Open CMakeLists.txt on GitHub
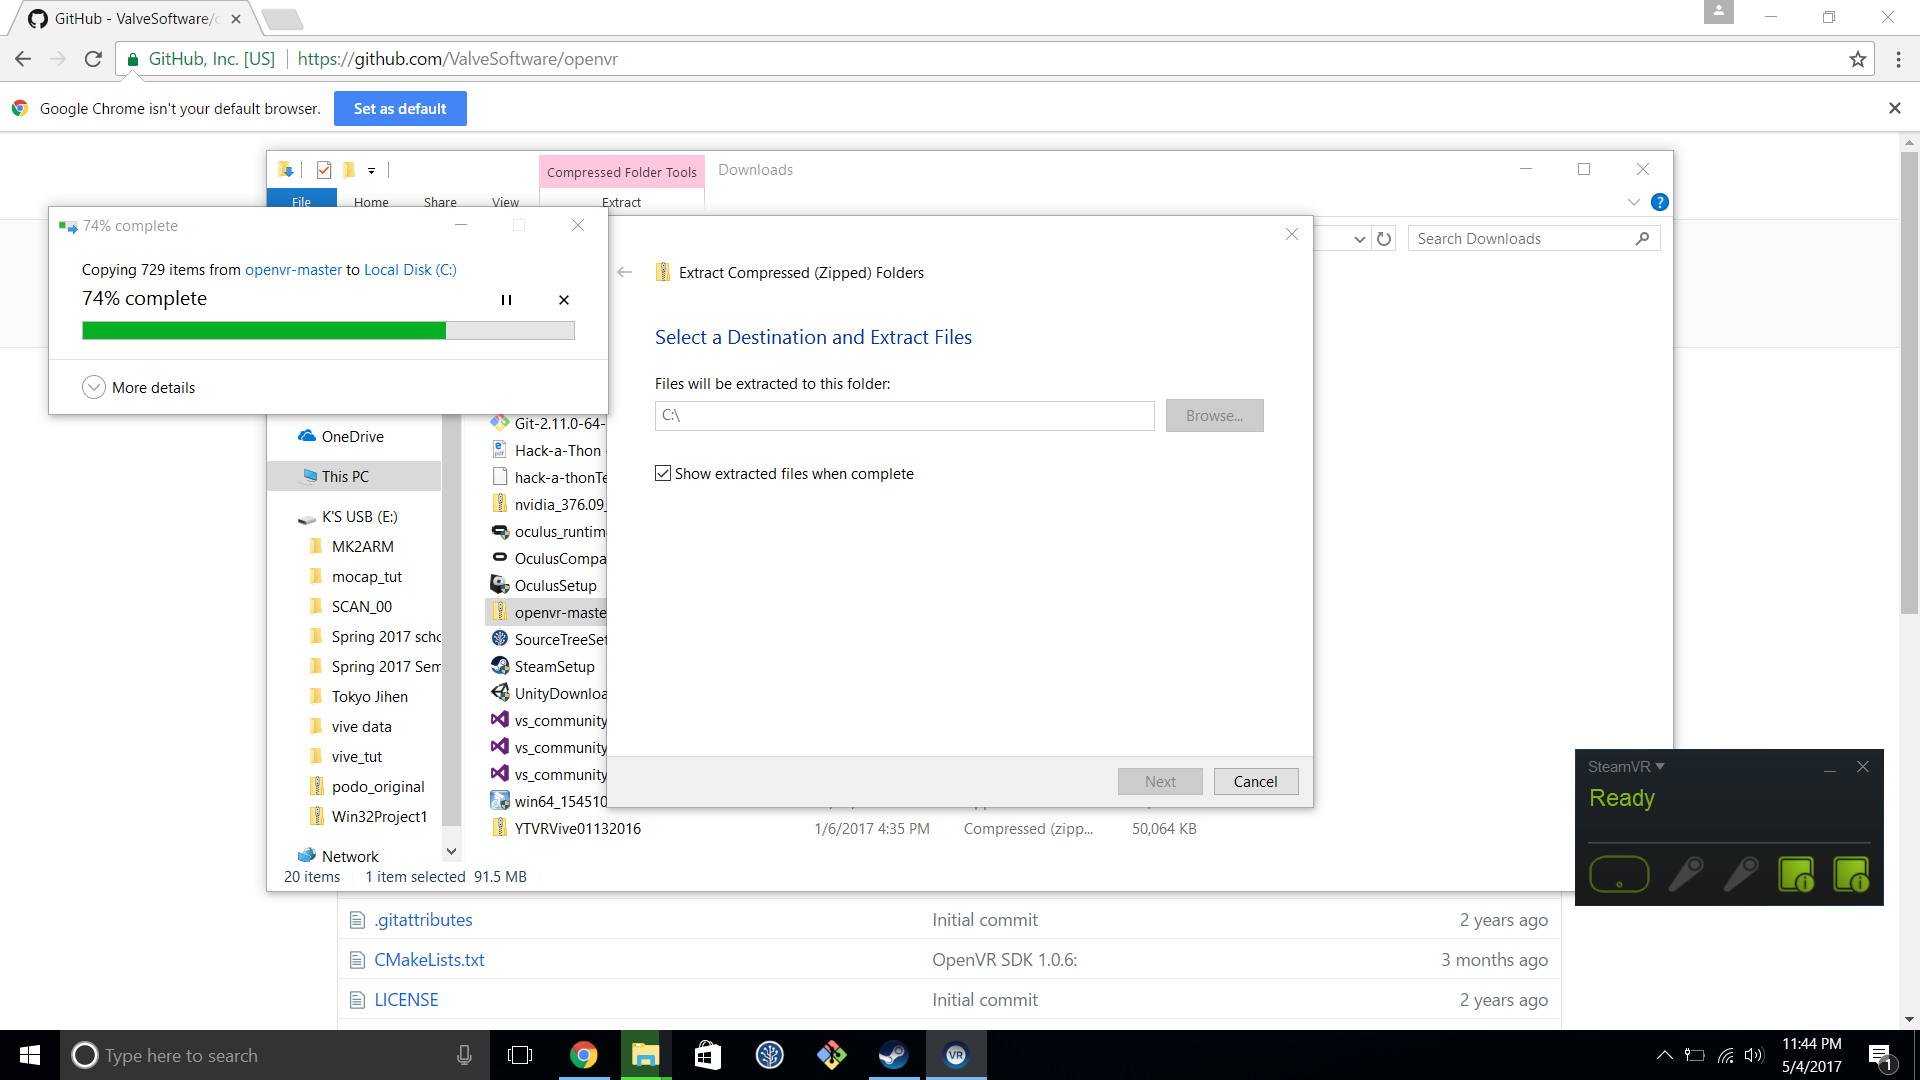 [429, 959]
